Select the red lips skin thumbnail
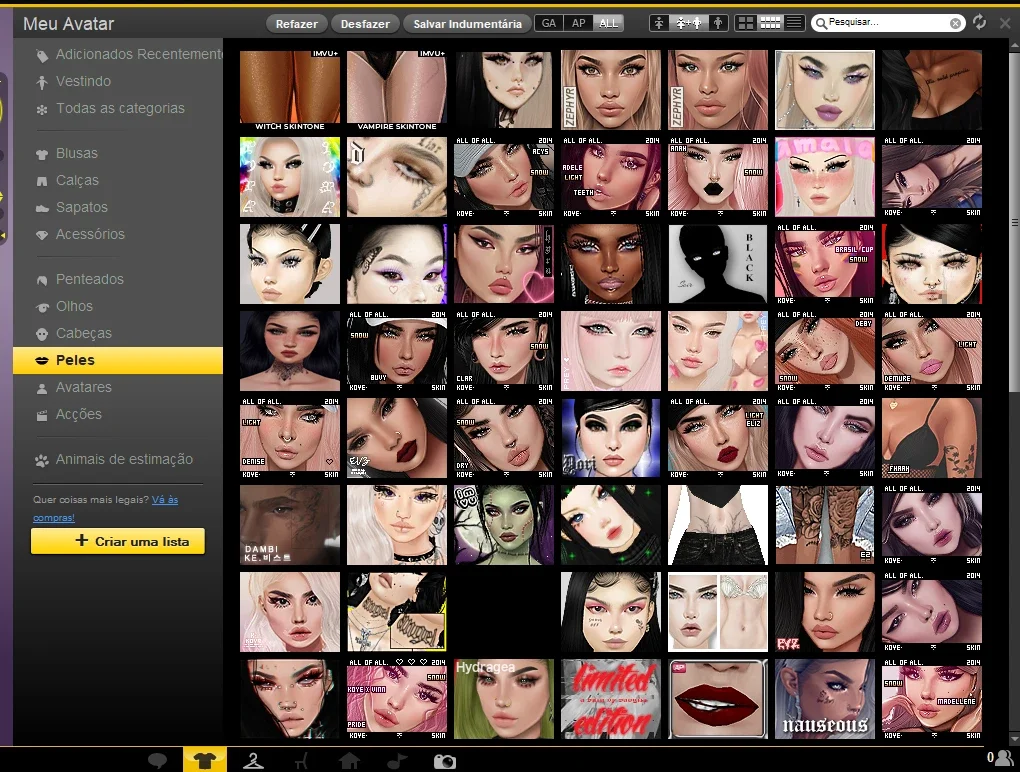The image size is (1020, 772). coord(718,699)
